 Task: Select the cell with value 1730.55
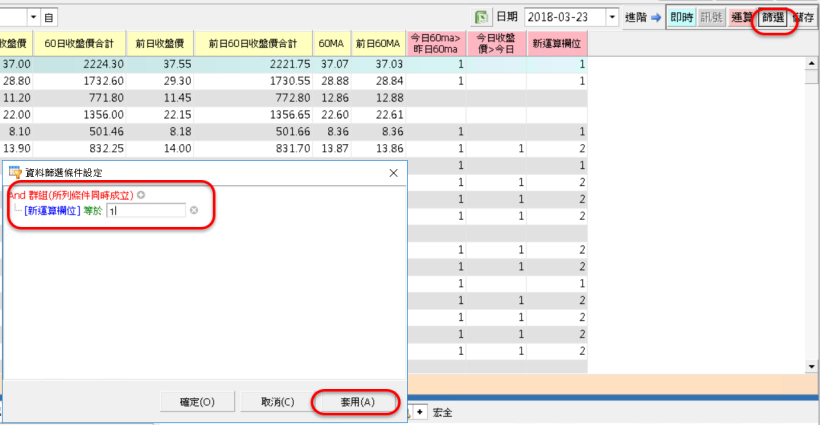click(x=253, y=81)
